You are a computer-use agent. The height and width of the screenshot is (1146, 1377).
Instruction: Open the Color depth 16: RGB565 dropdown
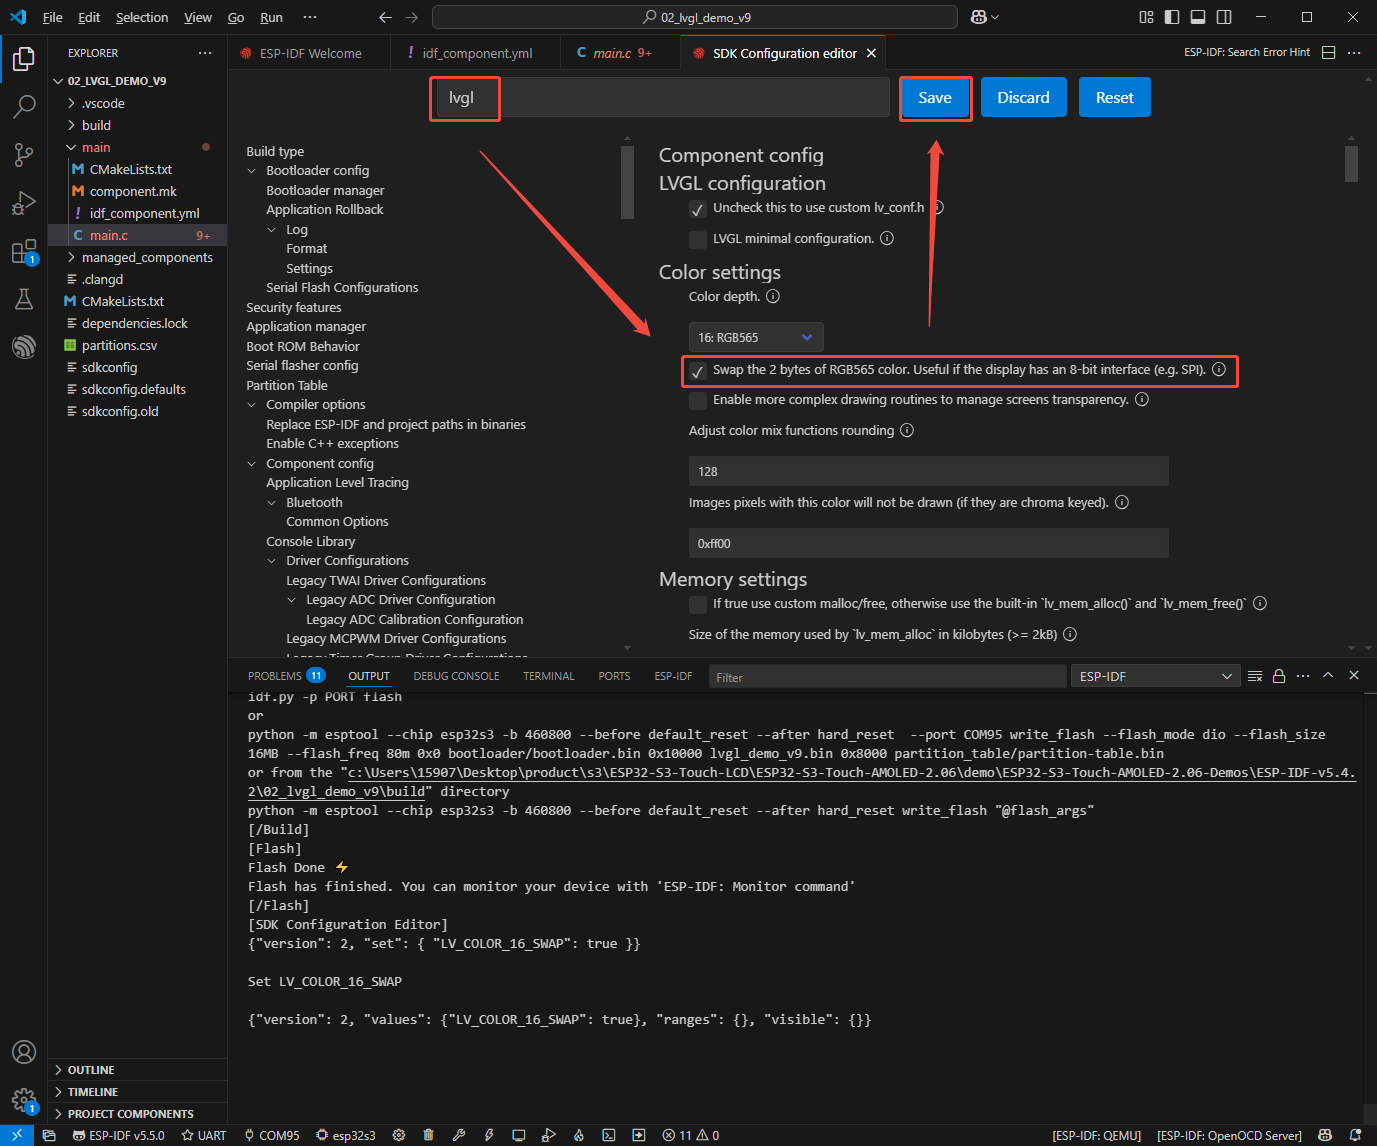756,337
